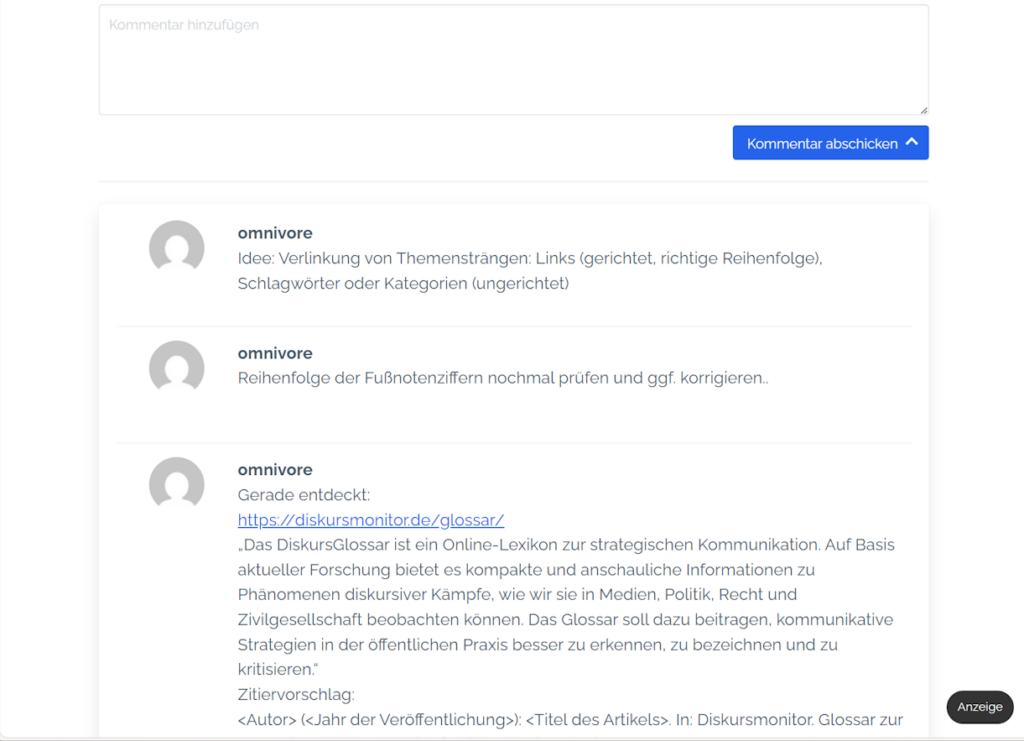This screenshot has width=1024, height=741.
Task: Focus the Kommentar hinzufügen text field
Action: pyautogui.click(x=513, y=60)
